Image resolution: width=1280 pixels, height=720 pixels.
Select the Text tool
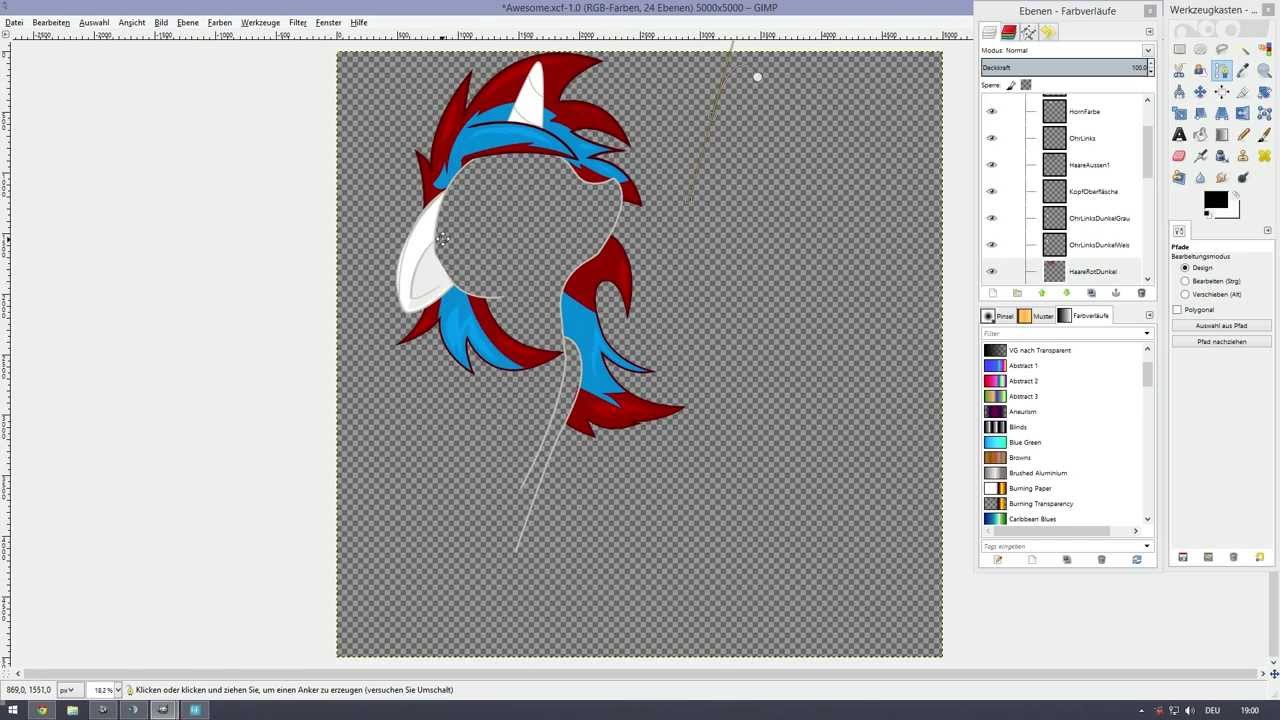[1179, 134]
